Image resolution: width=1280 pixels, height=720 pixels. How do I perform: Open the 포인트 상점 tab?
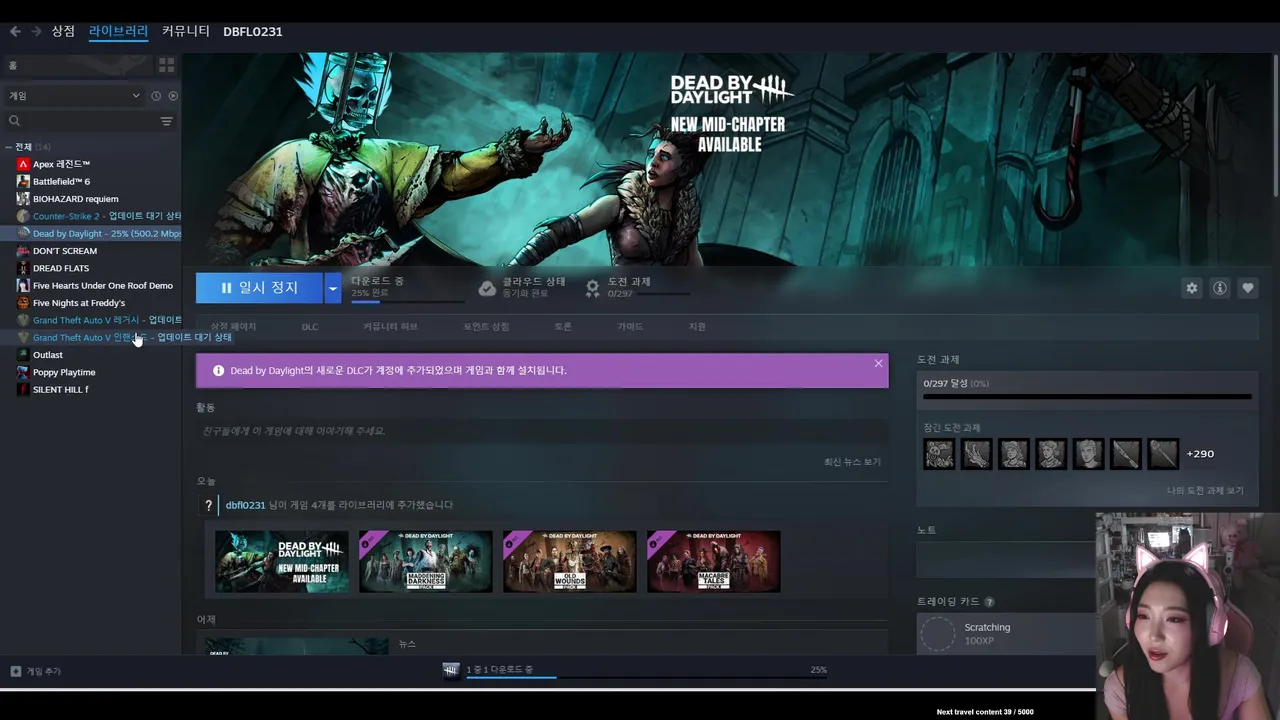[486, 327]
